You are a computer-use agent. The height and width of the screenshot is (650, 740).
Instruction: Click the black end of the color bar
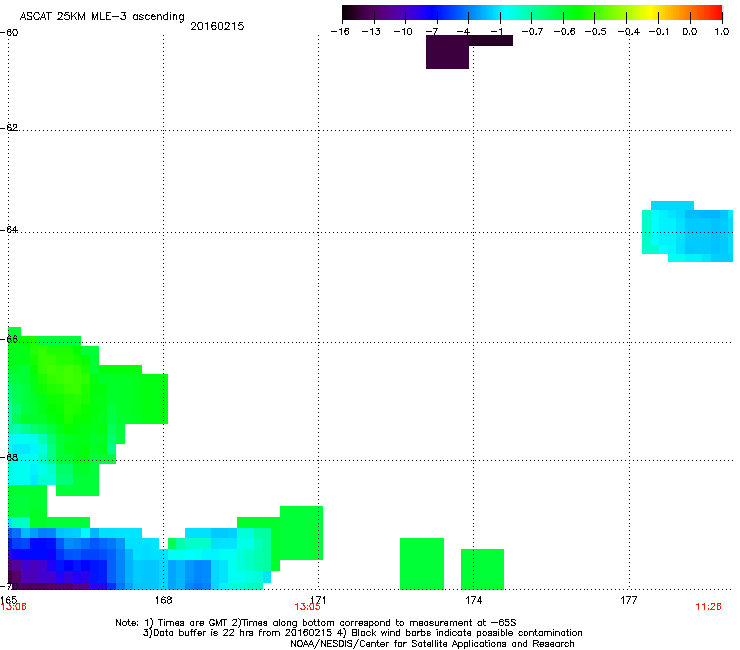350,13
